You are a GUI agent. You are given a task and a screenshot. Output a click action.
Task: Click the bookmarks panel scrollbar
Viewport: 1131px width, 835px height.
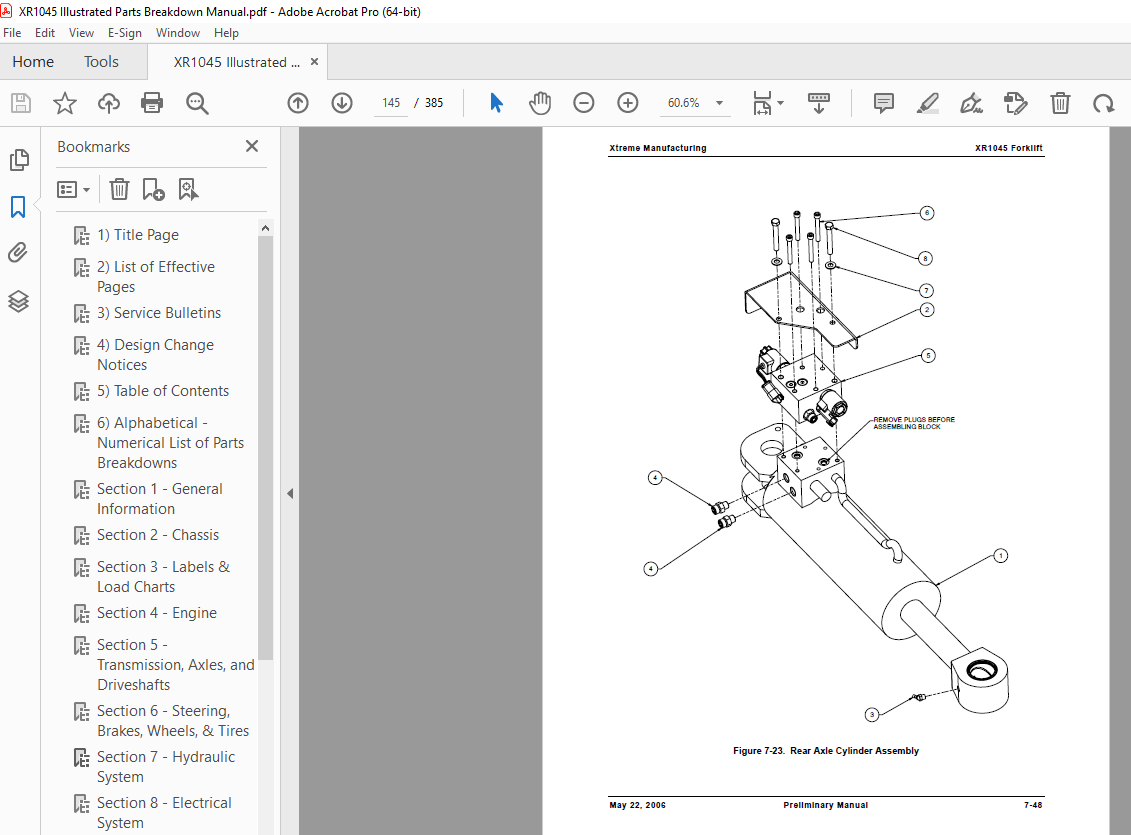[265, 447]
